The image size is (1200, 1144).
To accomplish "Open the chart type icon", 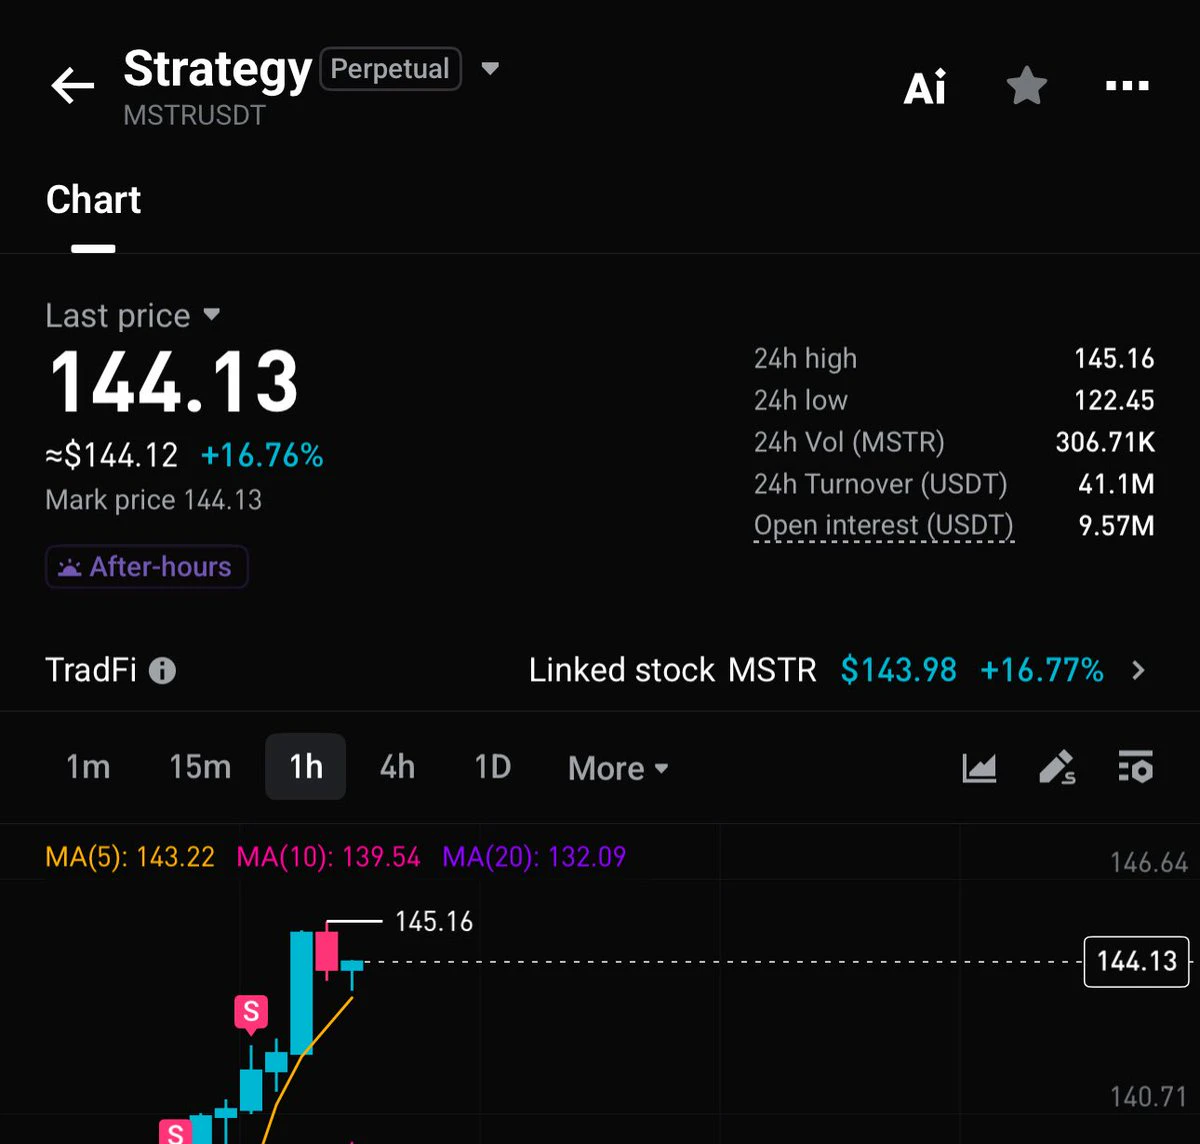I will coord(979,768).
